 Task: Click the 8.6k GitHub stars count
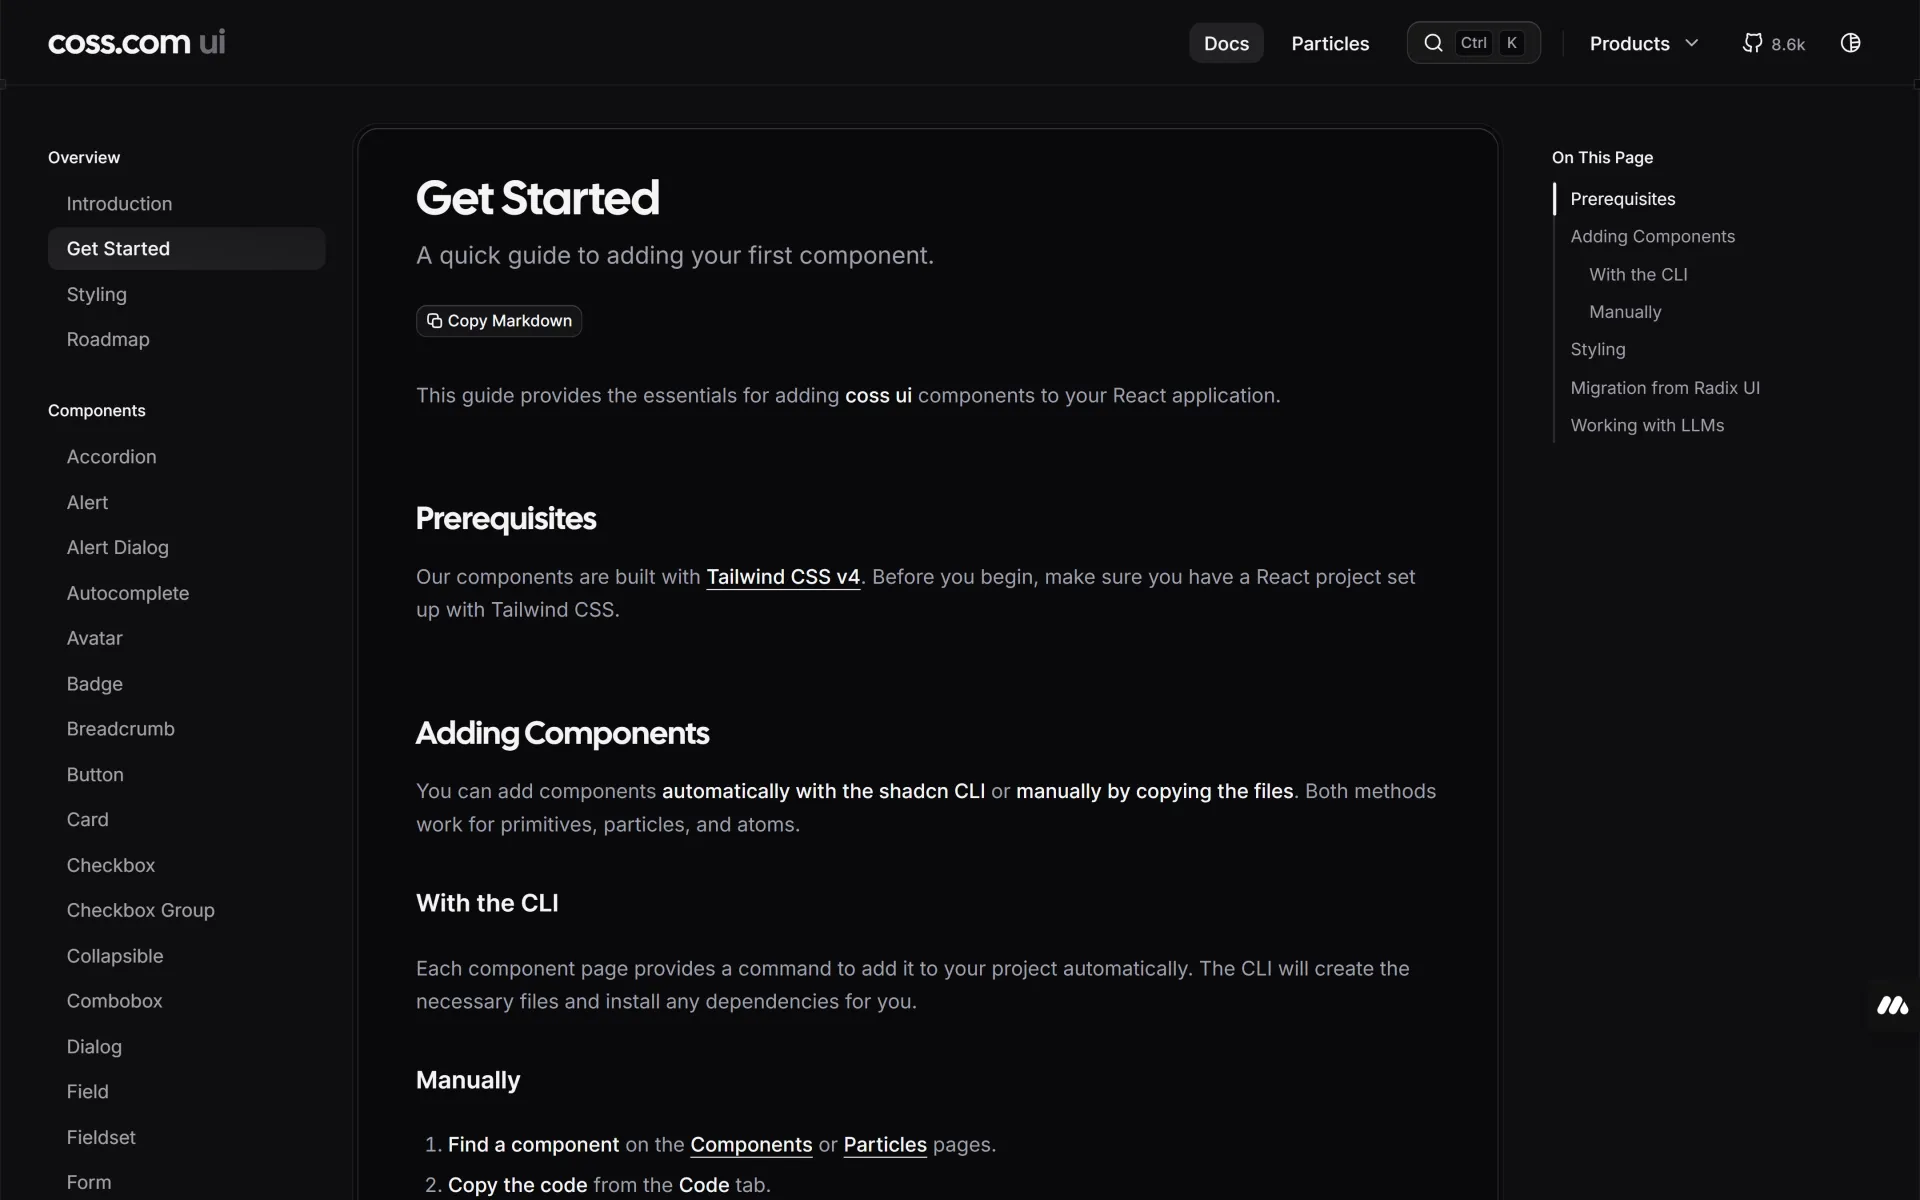1788,44
